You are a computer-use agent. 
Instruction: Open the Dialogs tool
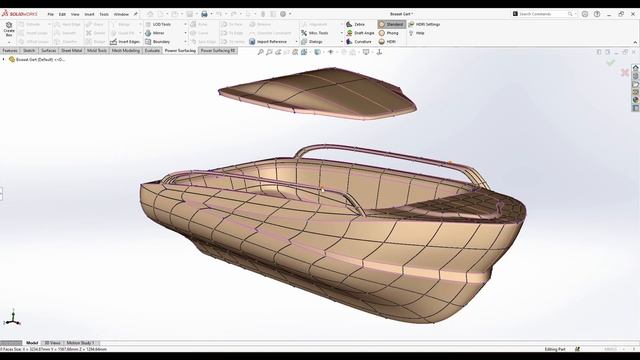[x=312, y=42]
